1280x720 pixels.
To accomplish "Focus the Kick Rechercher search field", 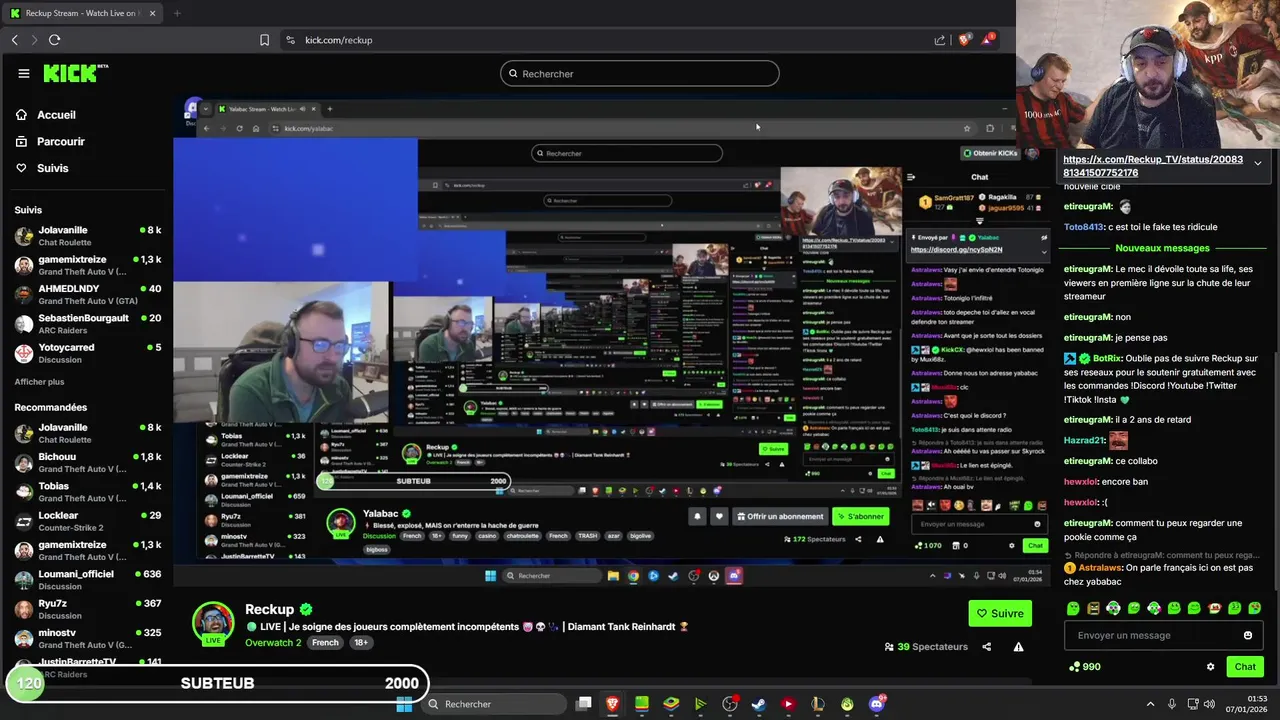I will click(640, 73).
